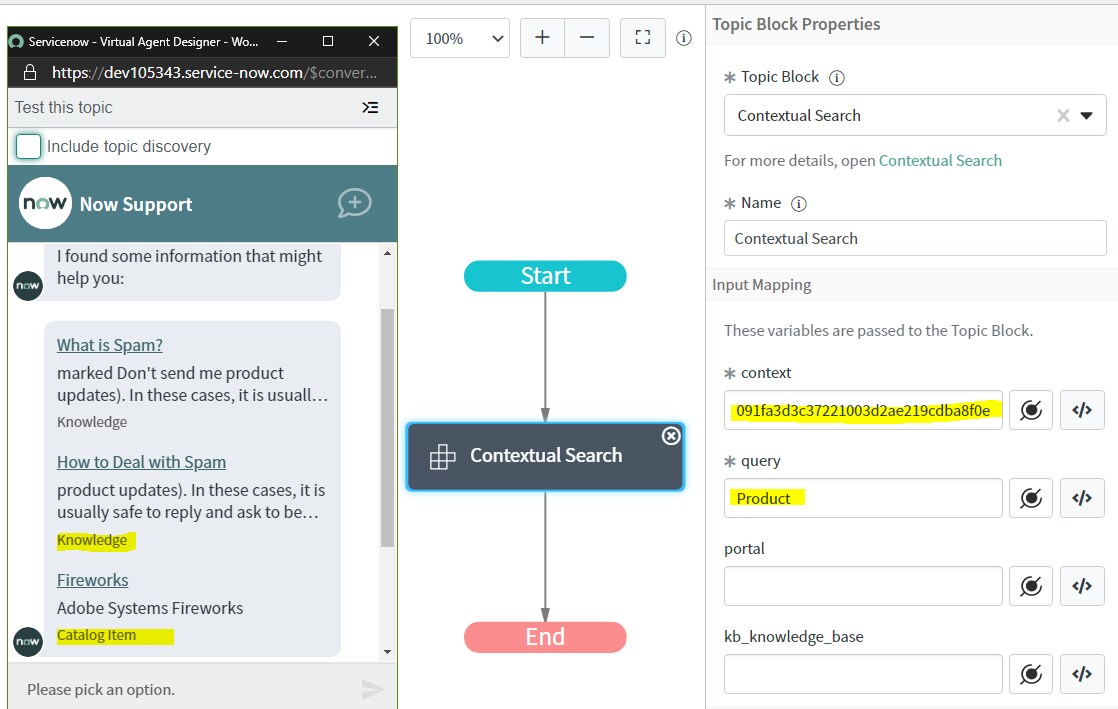The image size is (1118, 709).
Task: Select the Start node
Action: click(545, 276)
